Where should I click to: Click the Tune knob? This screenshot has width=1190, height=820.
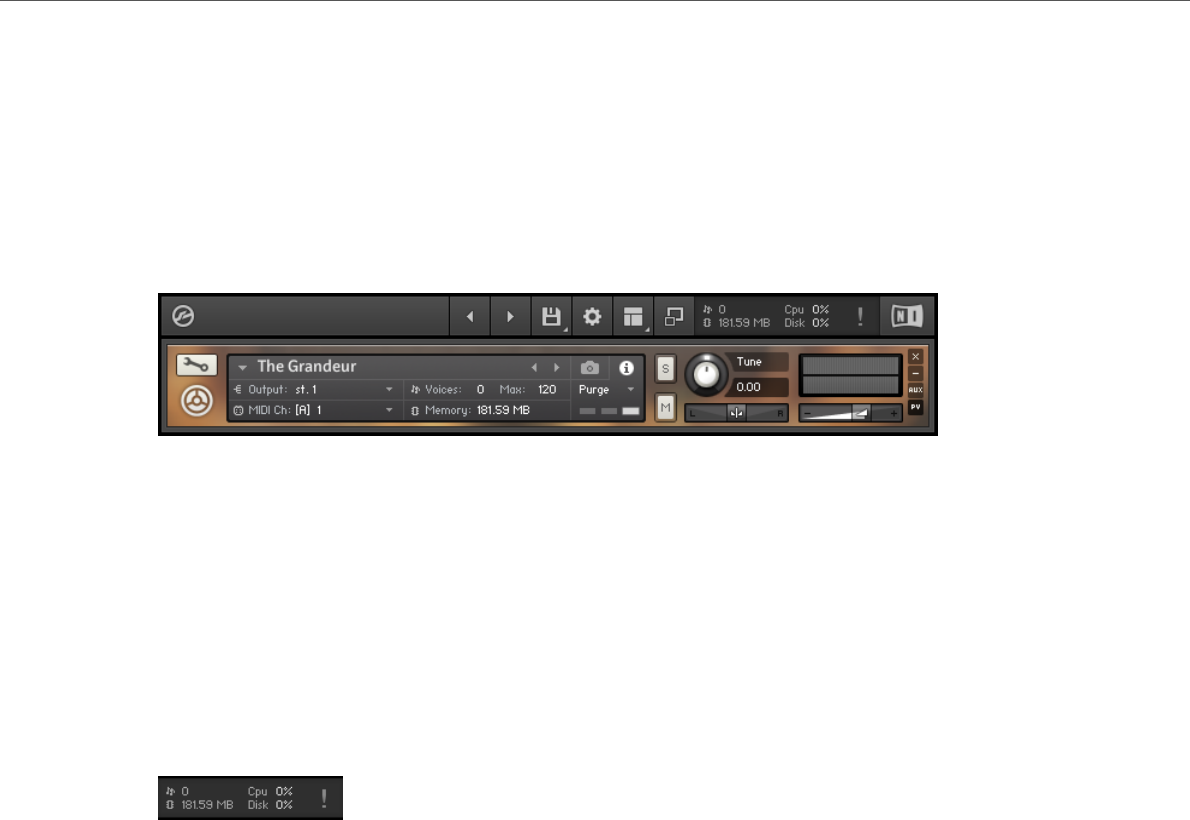(x=707, y=374)
